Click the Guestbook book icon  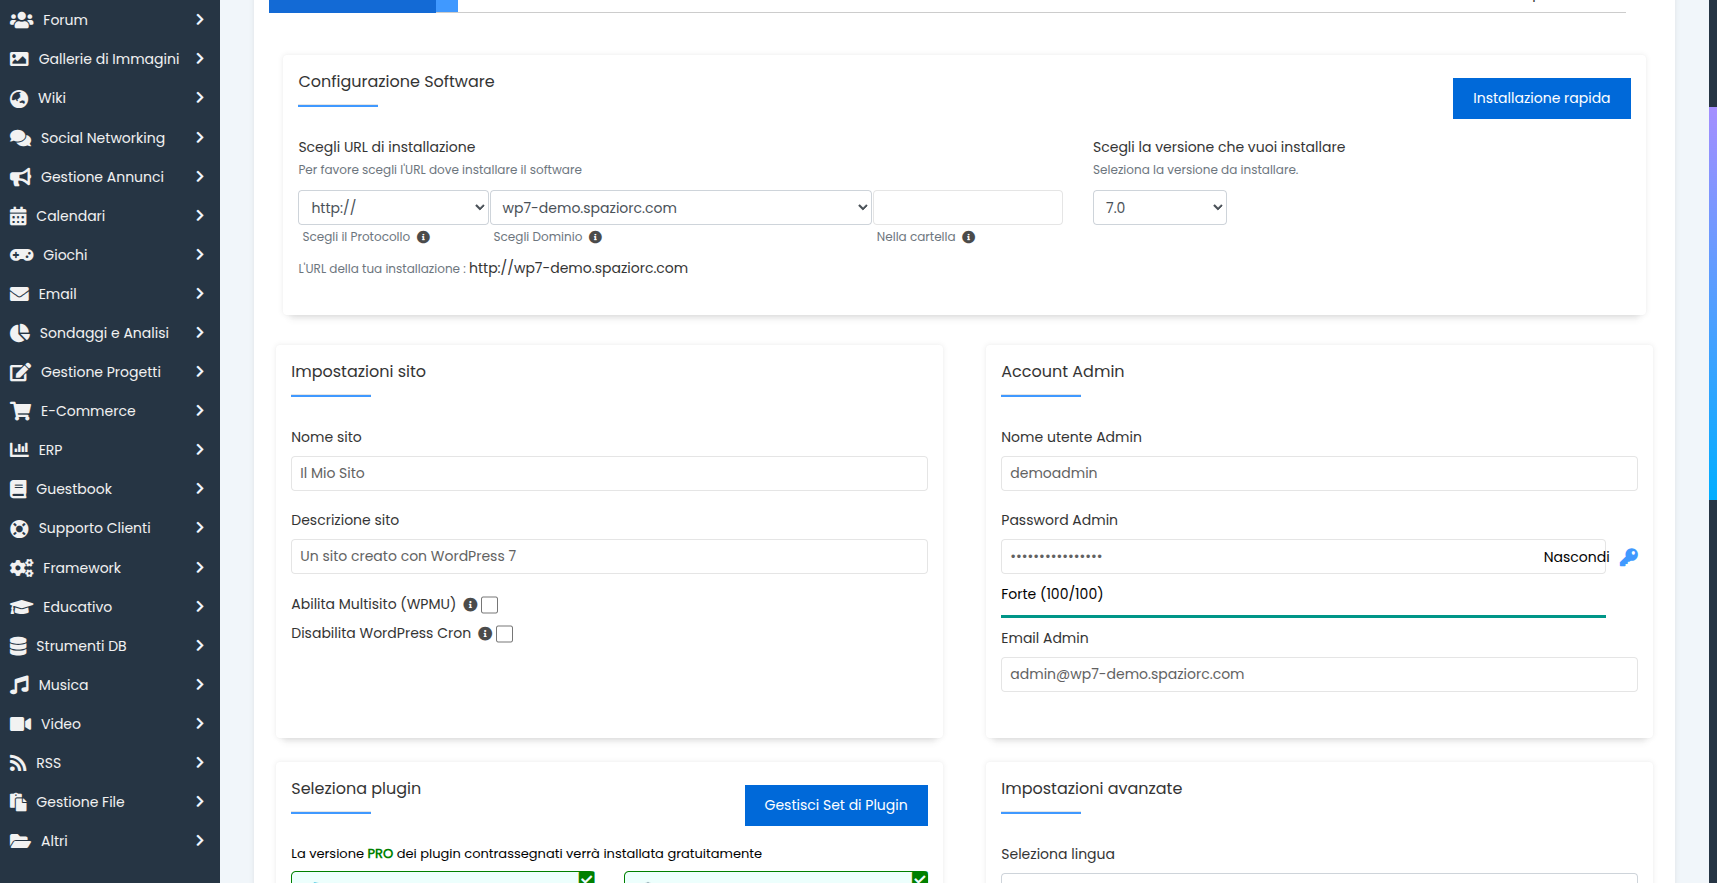pos(18,489)
